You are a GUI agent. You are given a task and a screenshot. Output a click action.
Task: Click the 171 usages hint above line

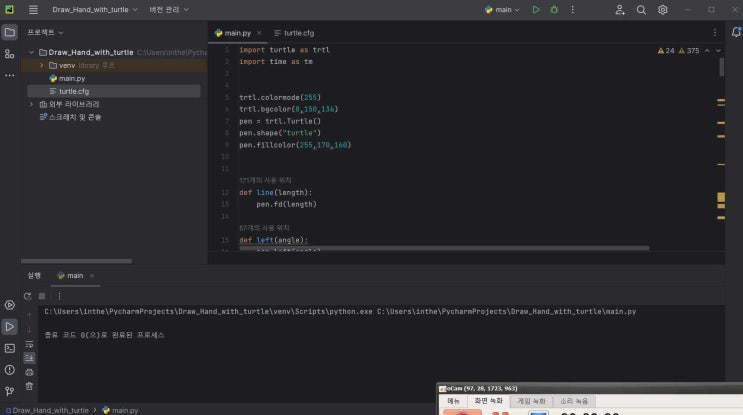coord(265,180)
